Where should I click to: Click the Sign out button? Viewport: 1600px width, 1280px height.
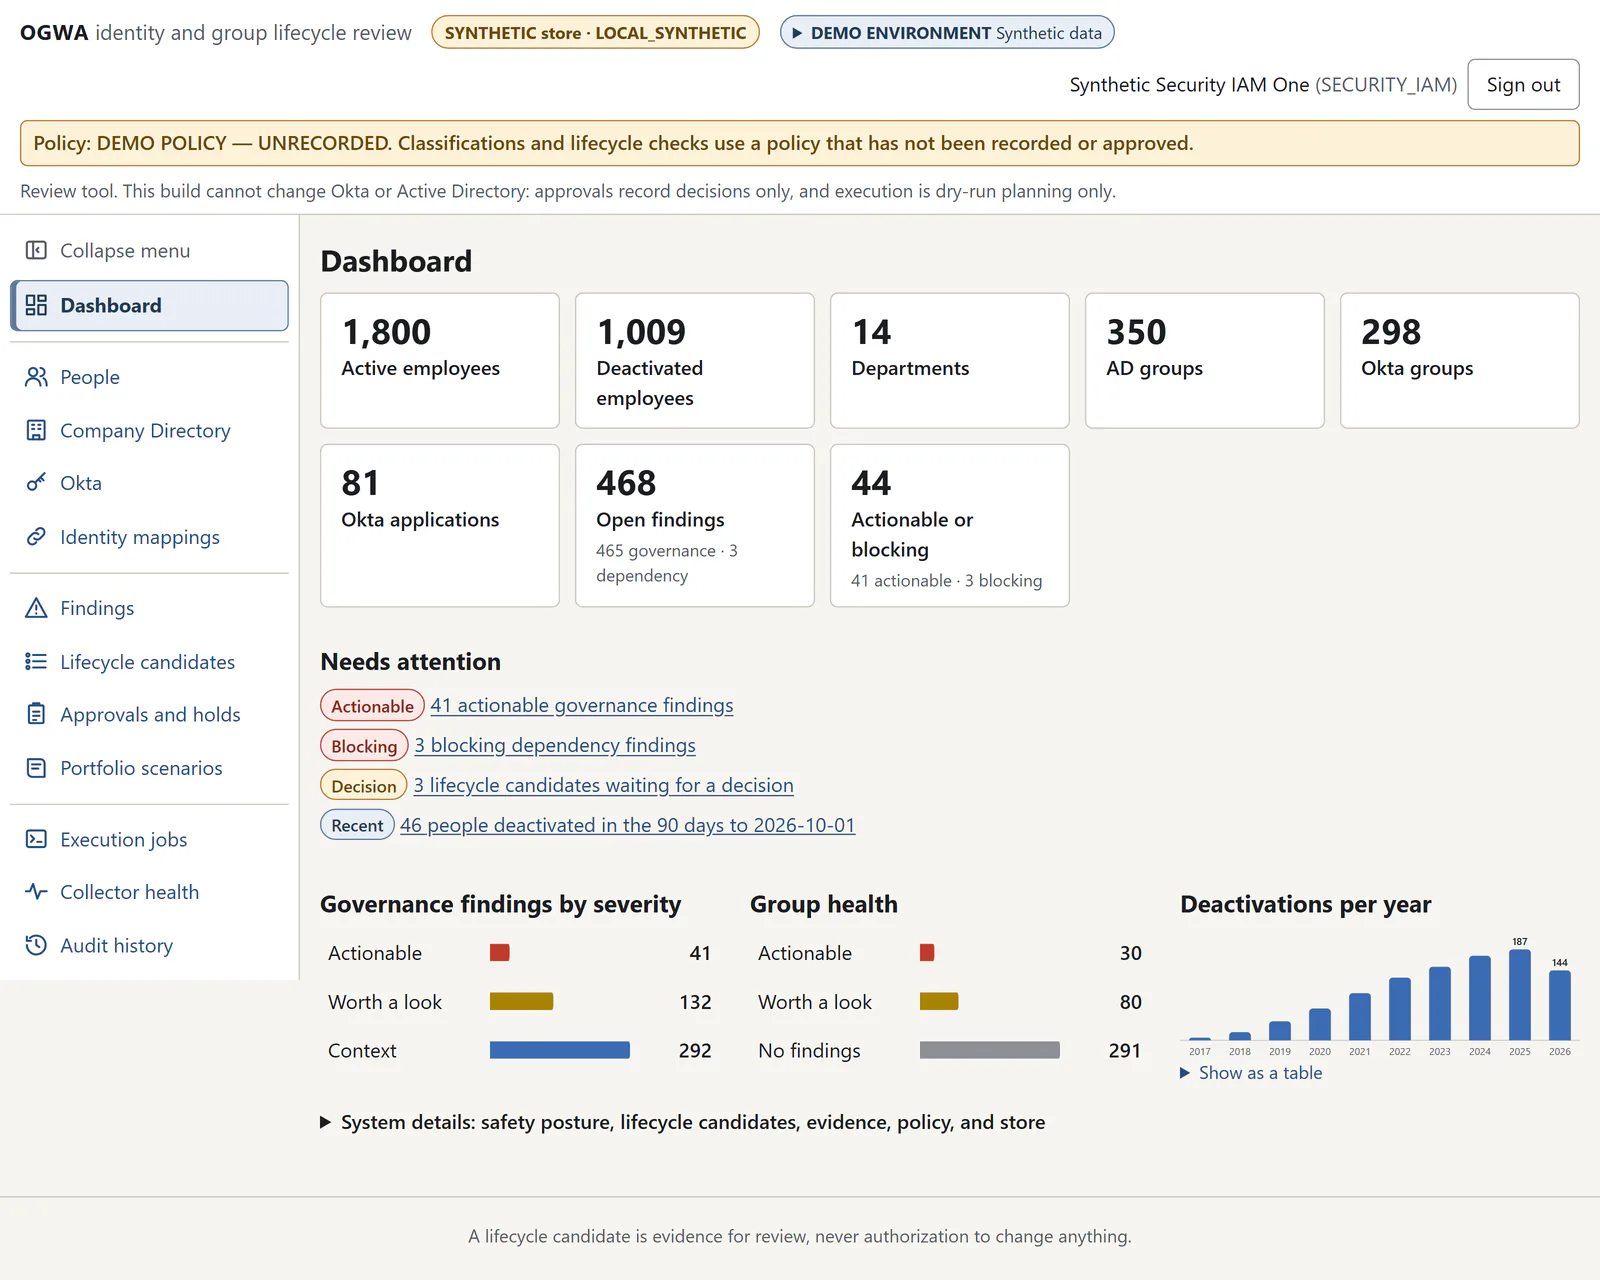1523,84
